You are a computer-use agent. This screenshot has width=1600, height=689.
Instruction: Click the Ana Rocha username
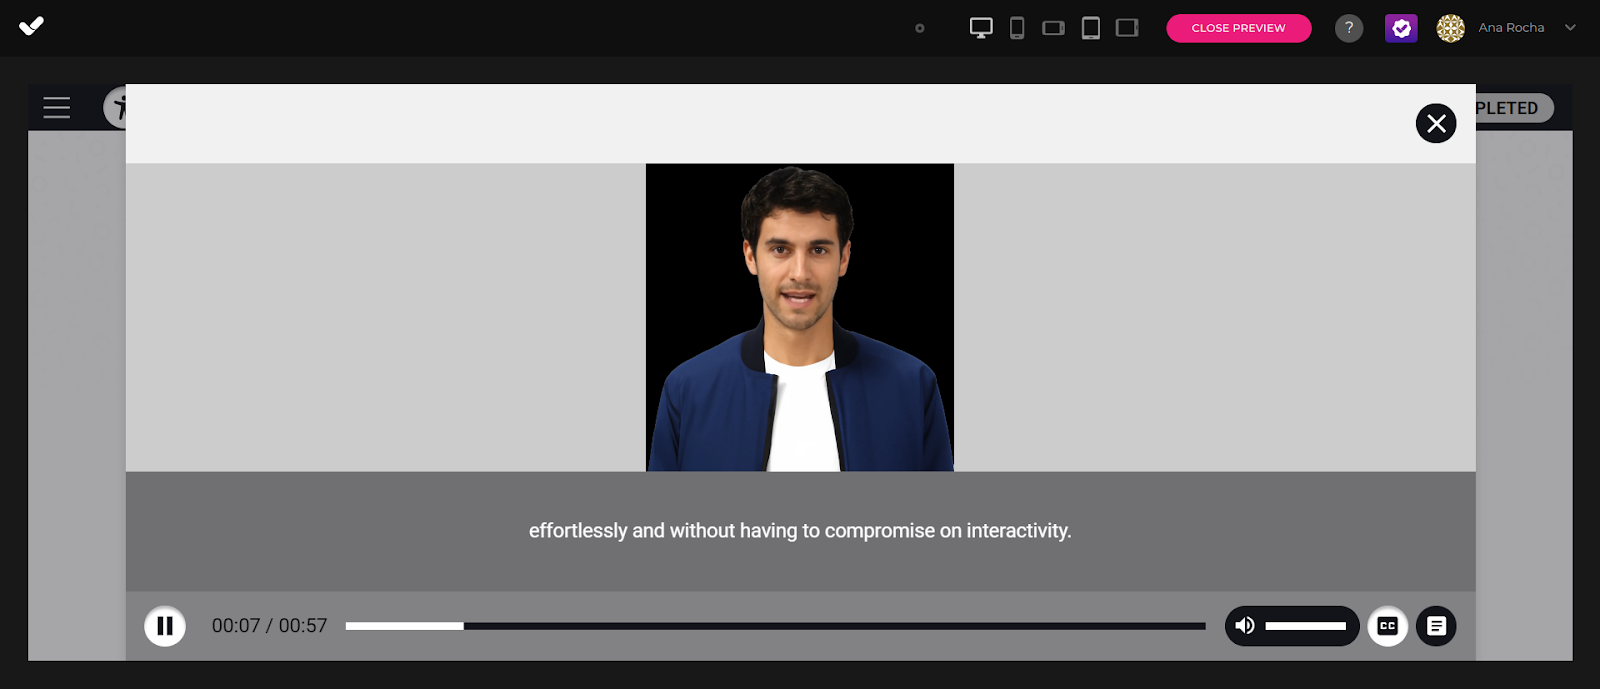pos(1511,28)
